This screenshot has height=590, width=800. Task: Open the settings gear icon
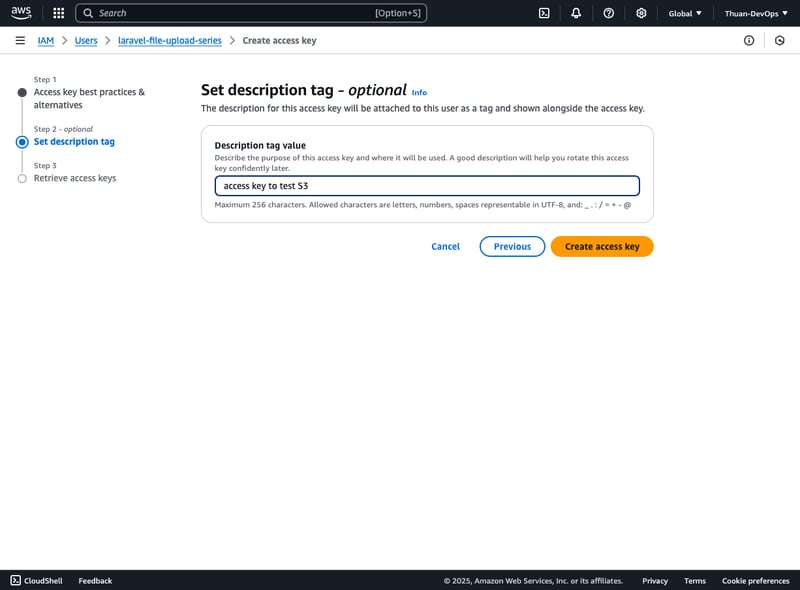tap(641, 13)
